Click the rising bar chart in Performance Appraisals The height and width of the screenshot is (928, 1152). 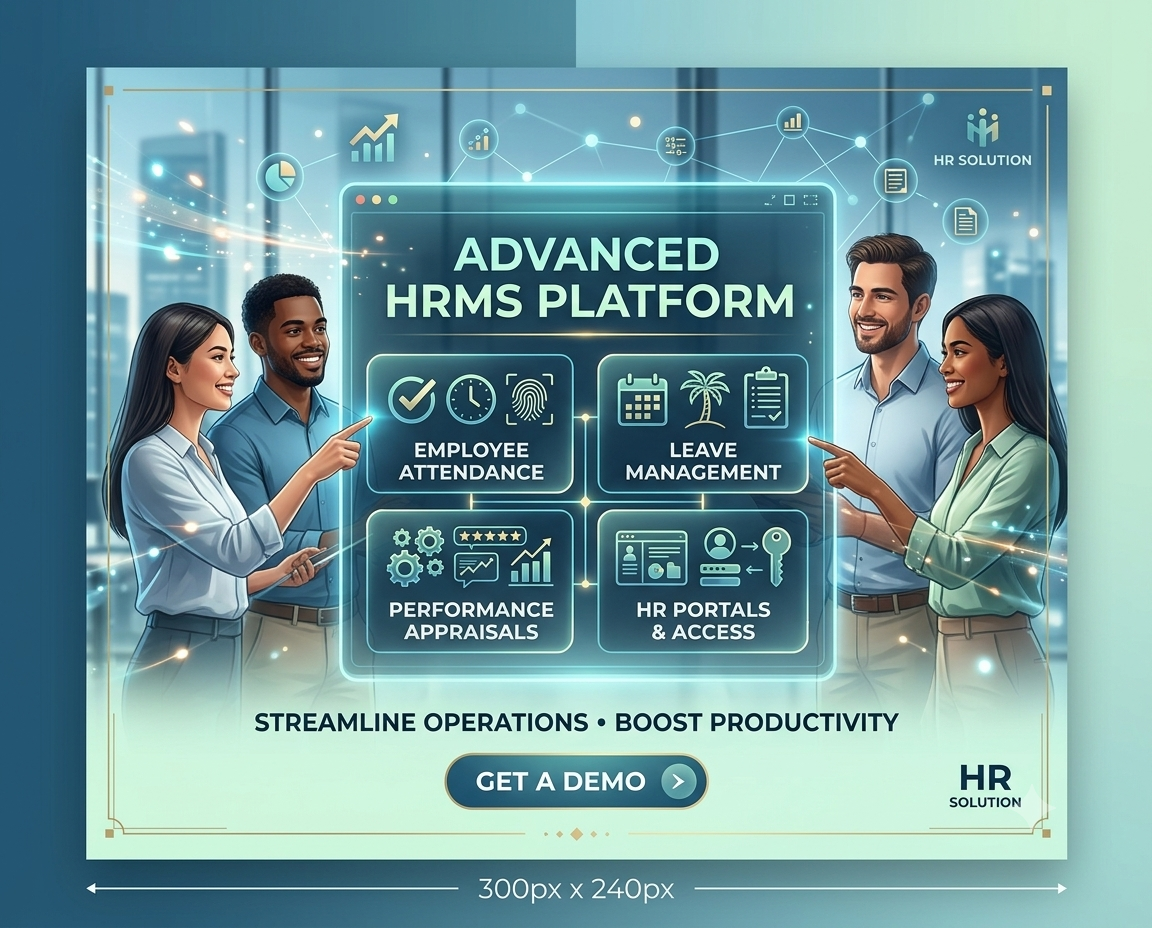[531, 561]
